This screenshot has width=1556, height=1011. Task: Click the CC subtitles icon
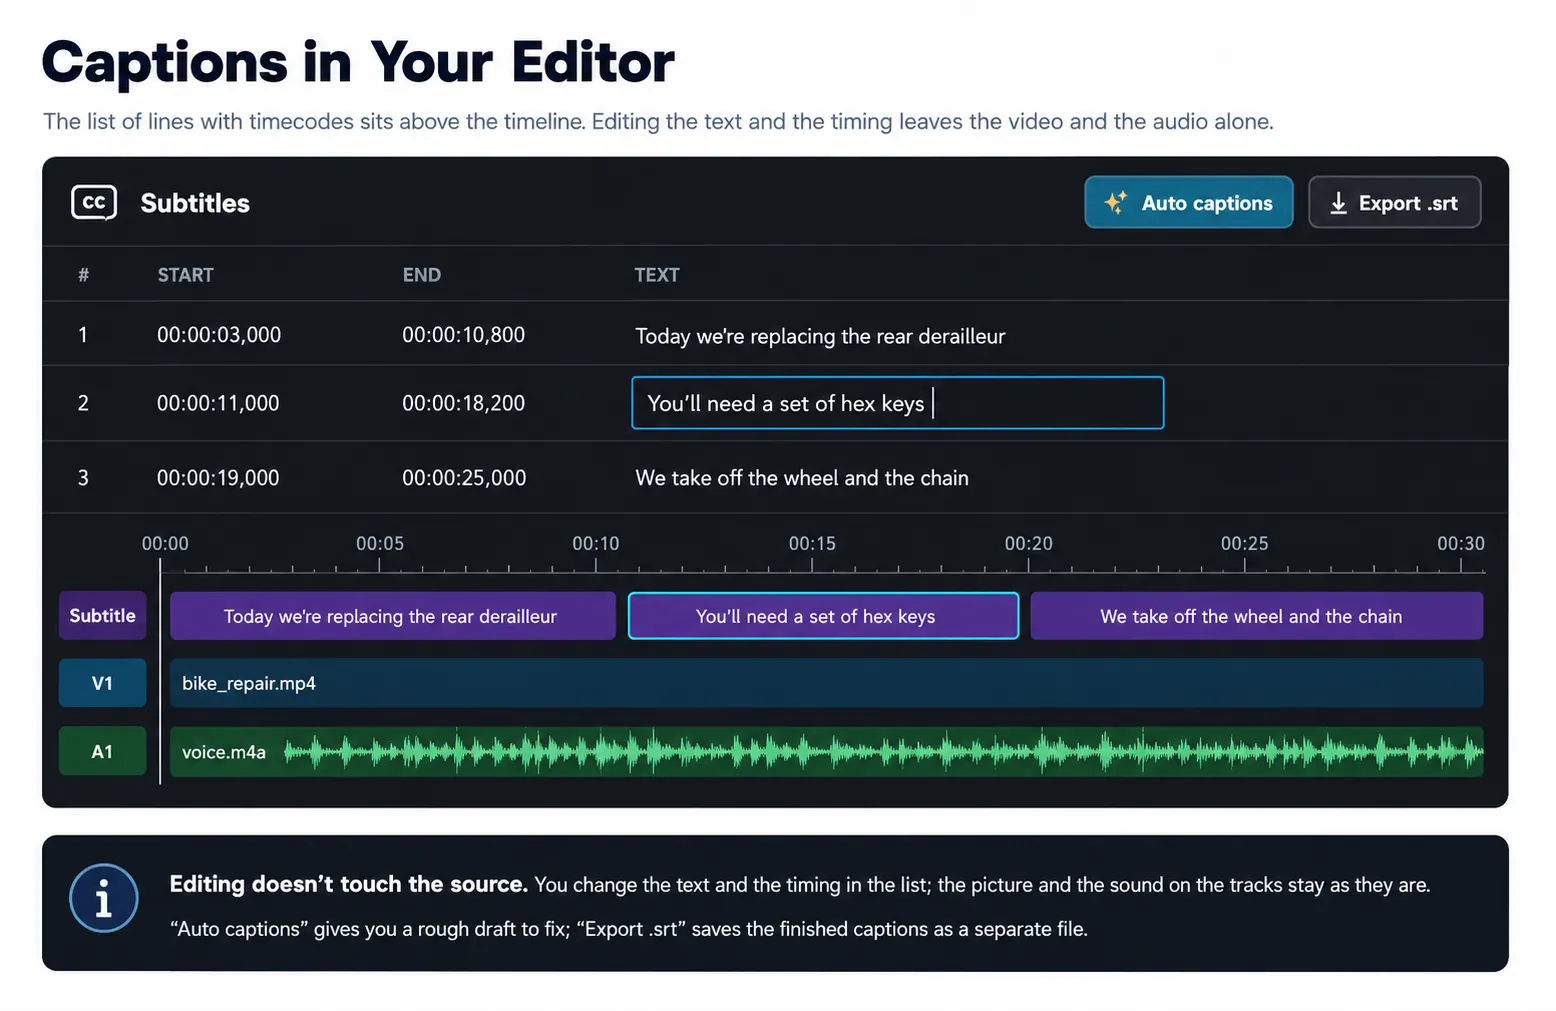click(94, 202)
